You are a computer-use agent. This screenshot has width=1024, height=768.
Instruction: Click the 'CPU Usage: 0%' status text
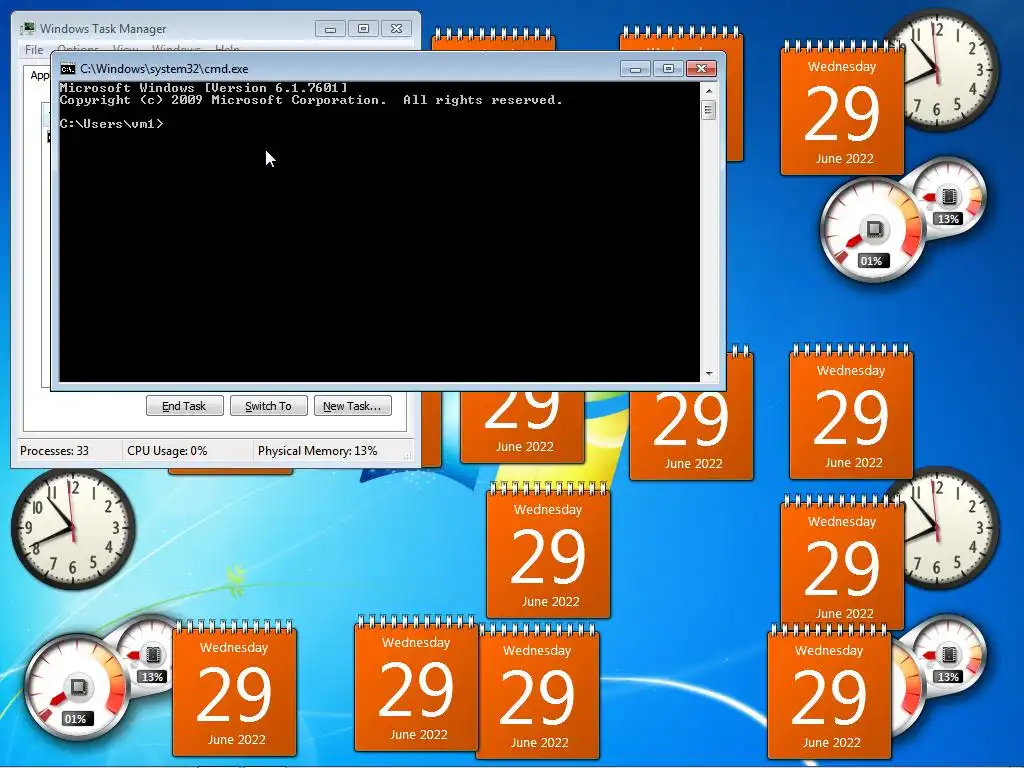tap(167, 451)
